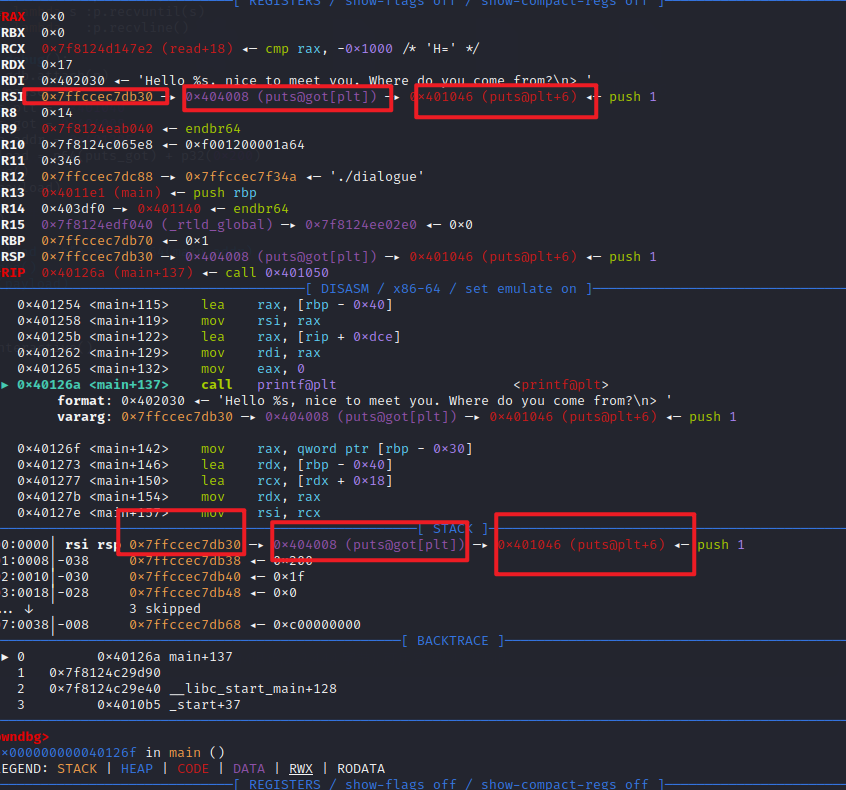Click the RWX legend label
846x790 pixels.
tap(301, 768)
